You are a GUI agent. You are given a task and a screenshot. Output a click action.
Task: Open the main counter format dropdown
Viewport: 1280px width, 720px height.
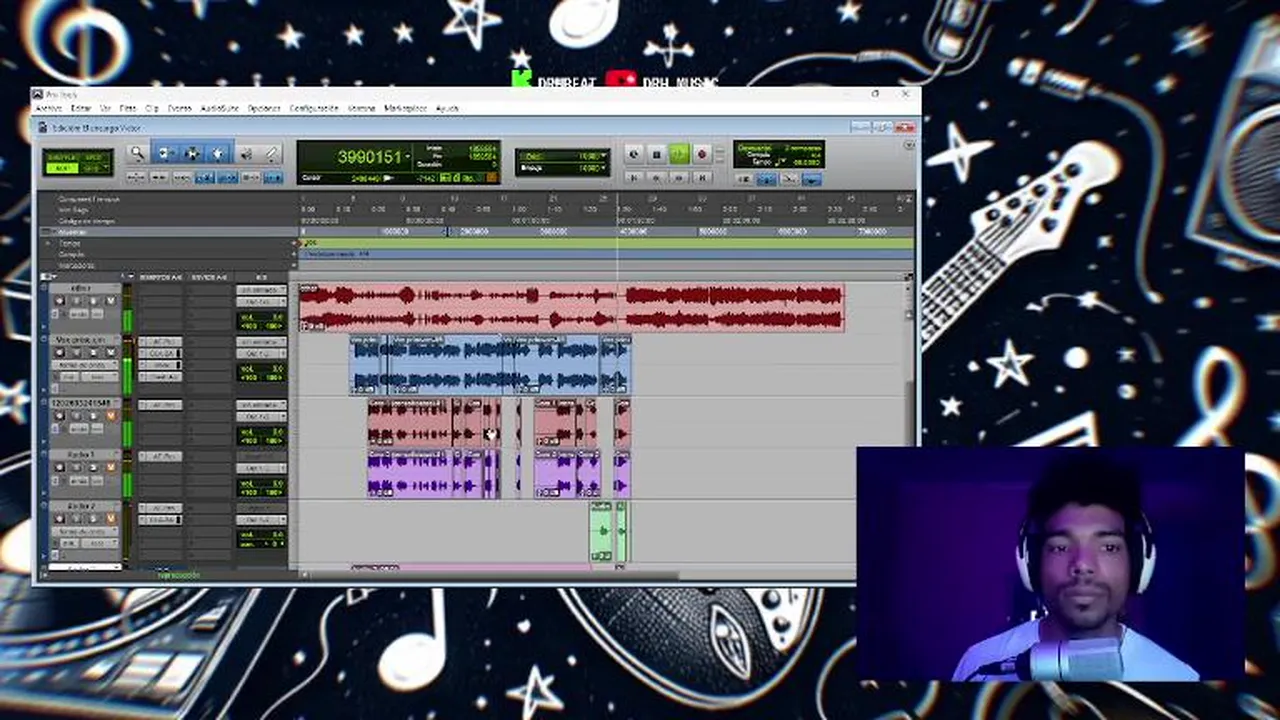click(408, 156)
